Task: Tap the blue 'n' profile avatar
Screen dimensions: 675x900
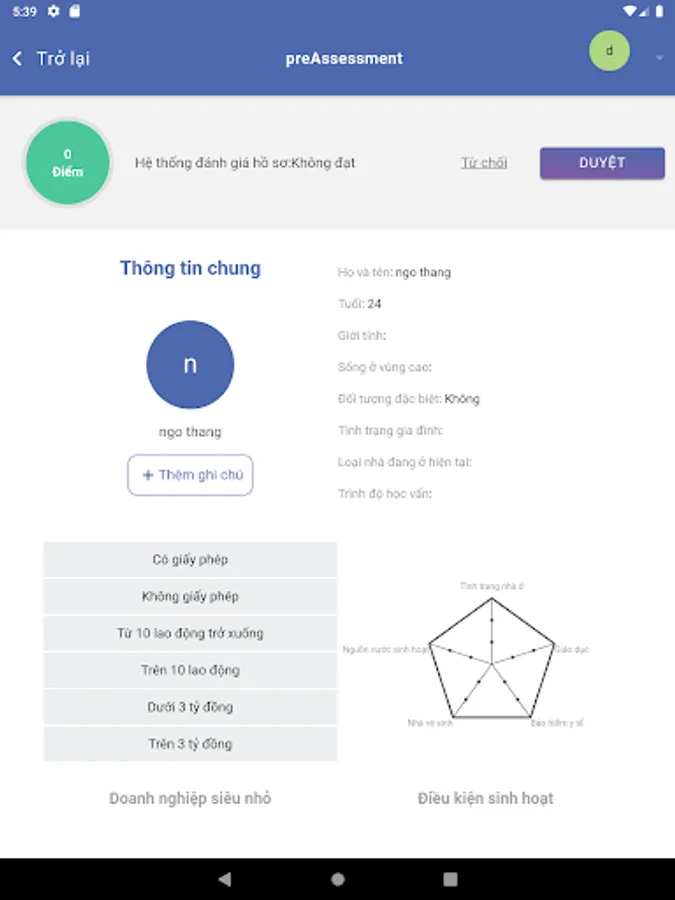Action: pos(190,365)
